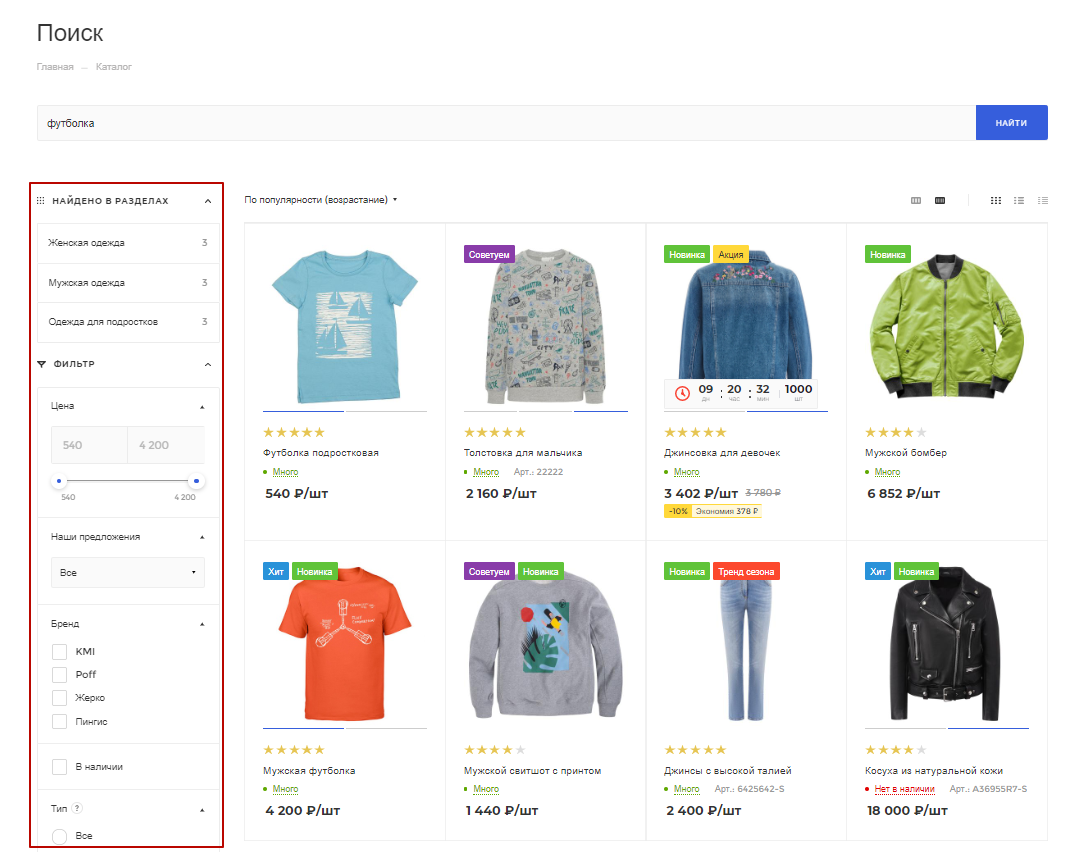Click the right price slider handle
This screenshot has height=852, width=1087.
coord(197,480)
